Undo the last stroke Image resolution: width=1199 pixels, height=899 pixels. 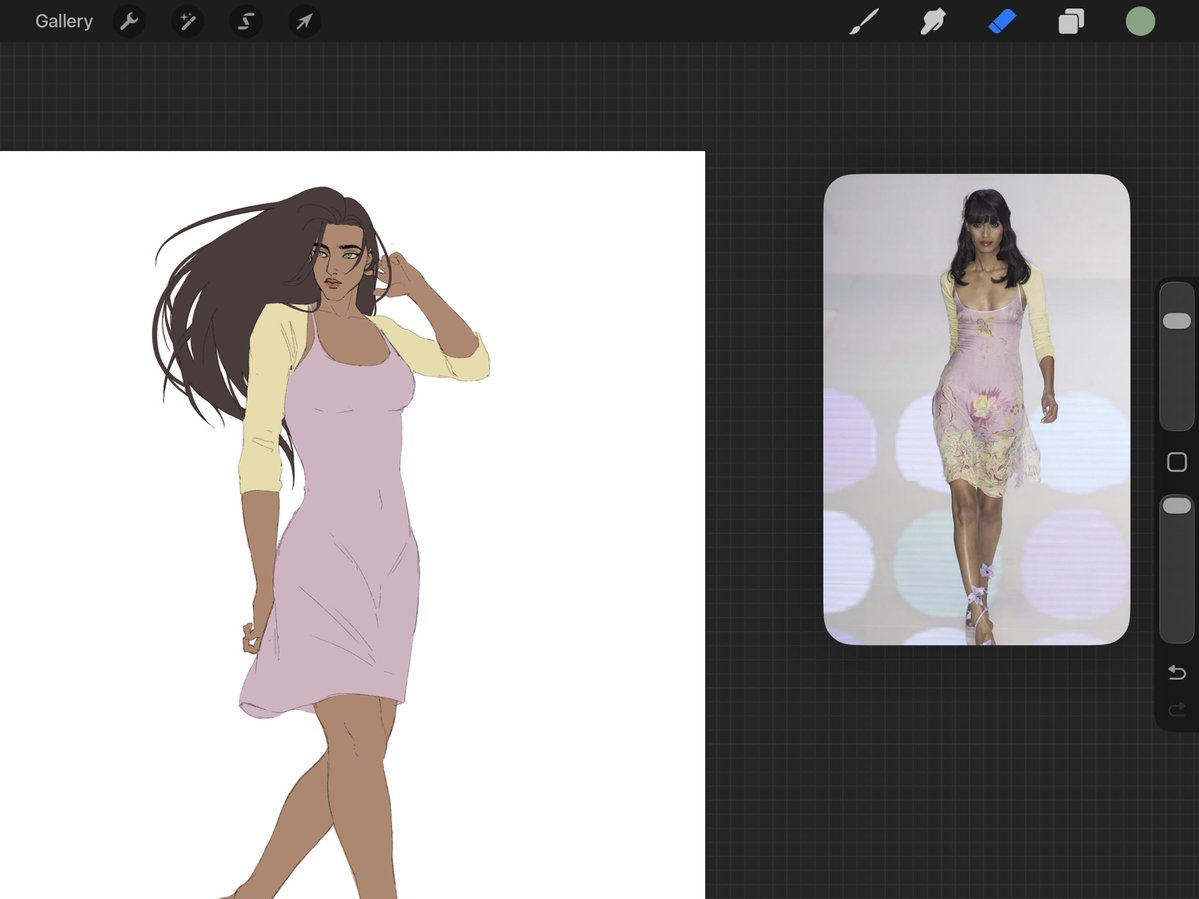pos(1177,672)
